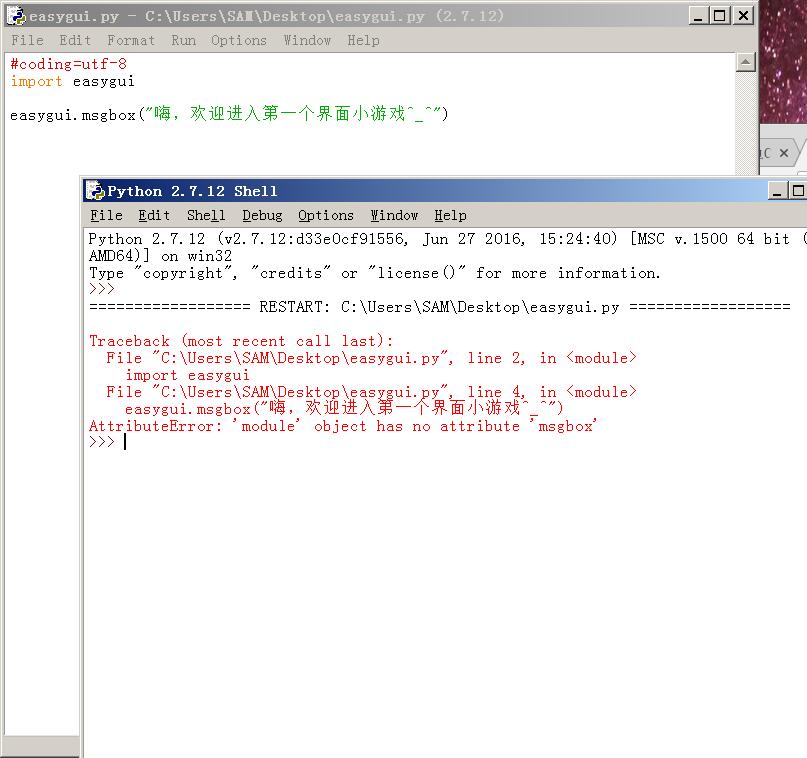Click the IDLE icon in the easygui.py title bar
Image resolution: width=807 pixels, height=758 pixels.
coord(16,16)
